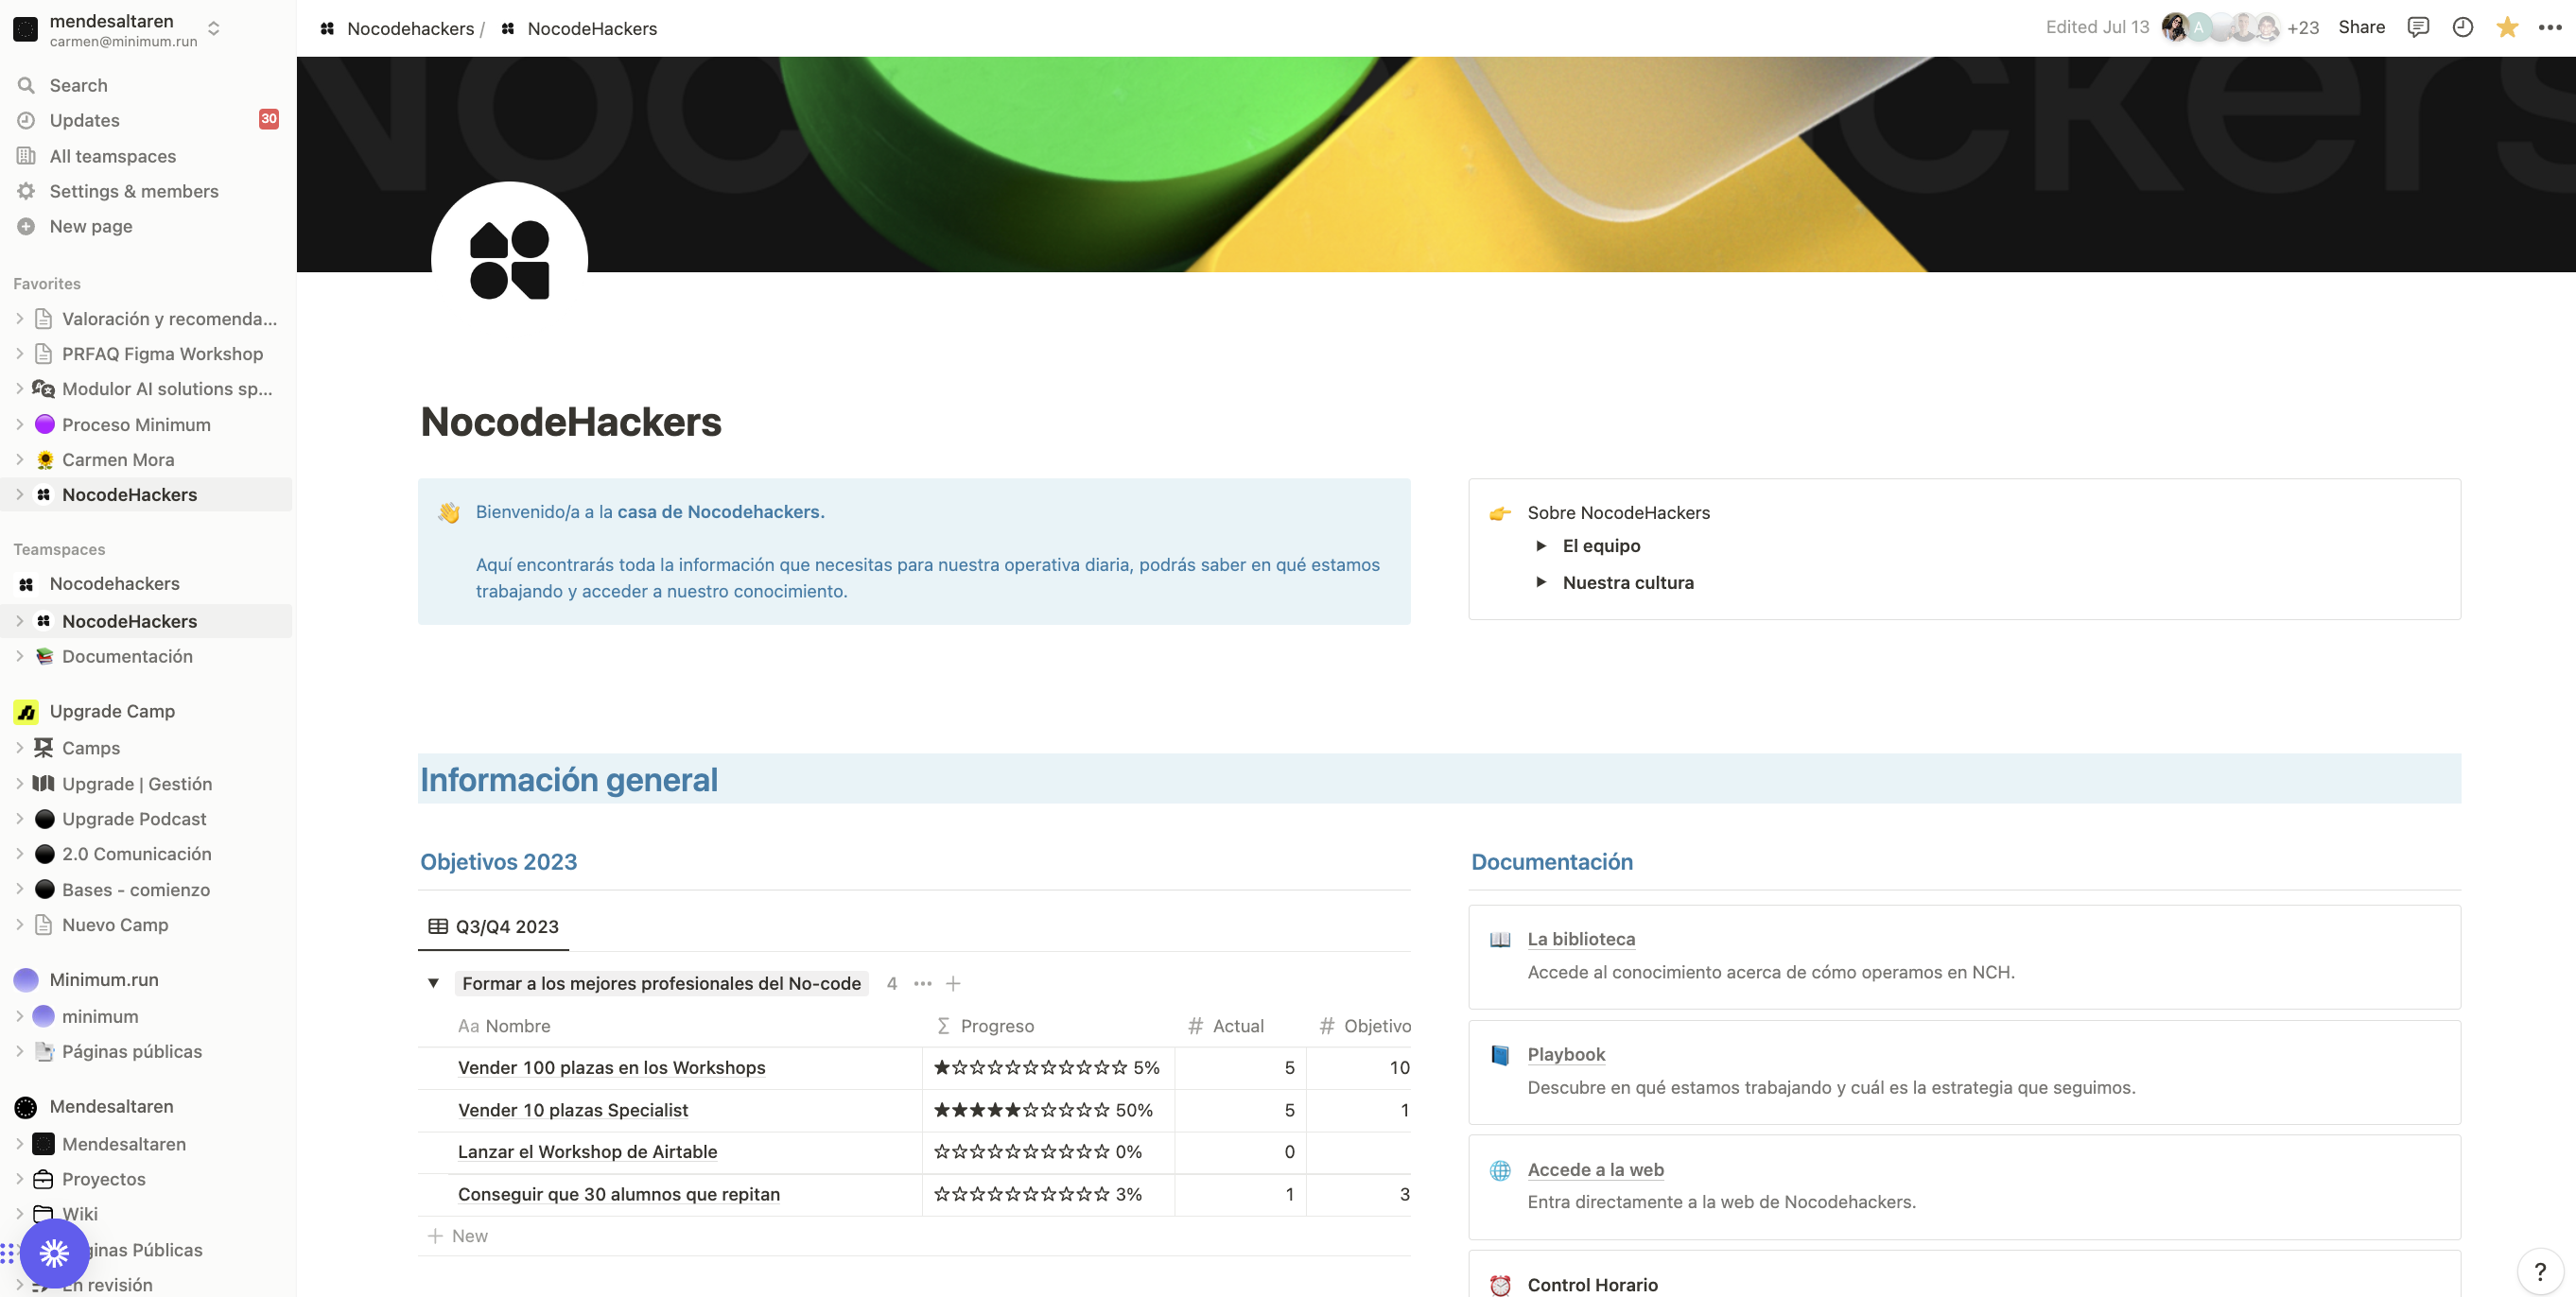
Task: View page edit history via clock icon
Action: [2462, 27]
